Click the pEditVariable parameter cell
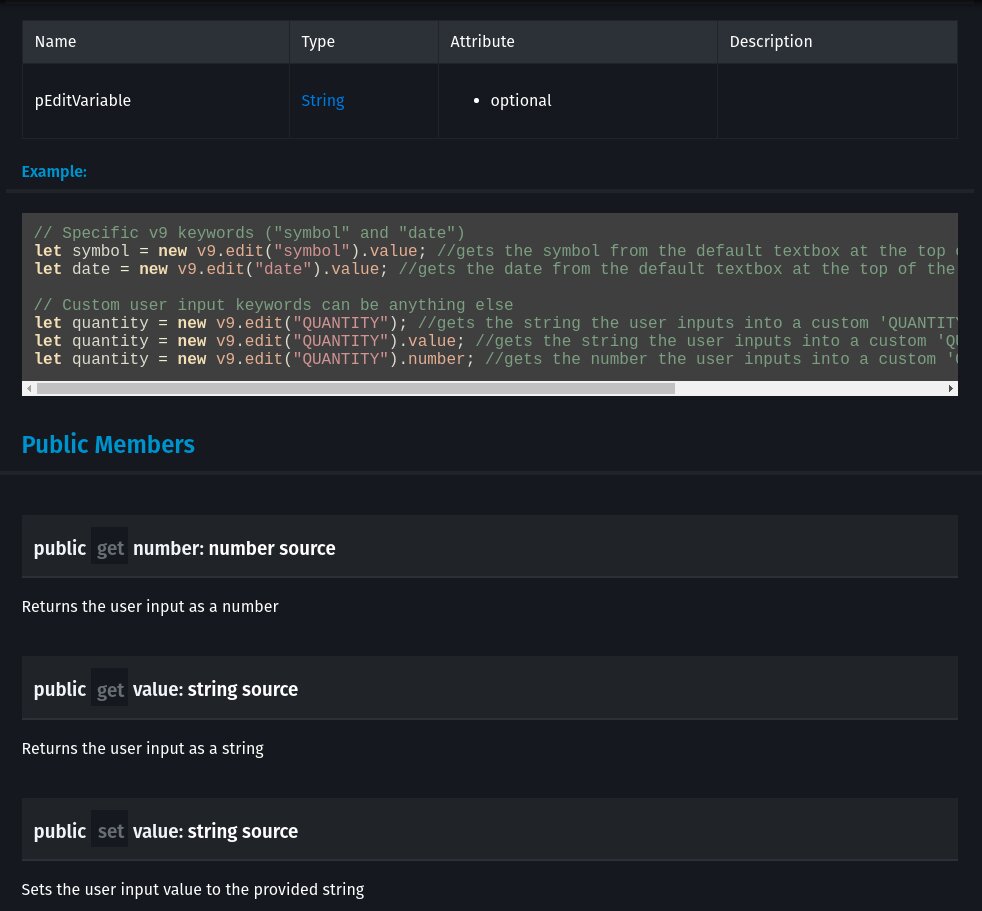 [83, 101]
